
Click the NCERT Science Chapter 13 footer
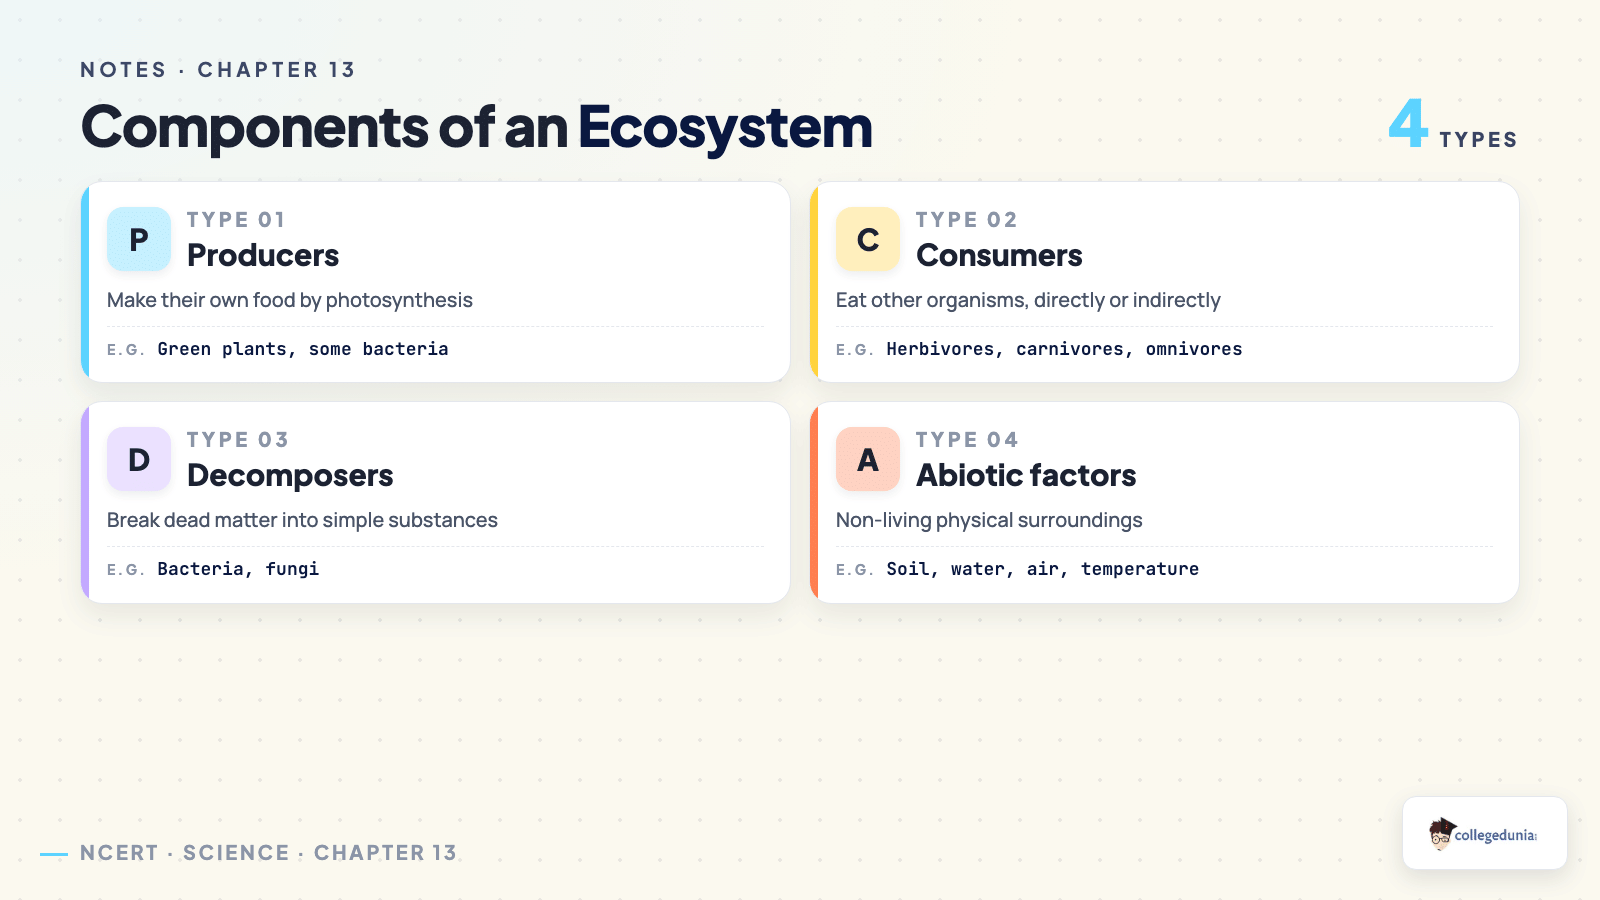pos(268,853)
